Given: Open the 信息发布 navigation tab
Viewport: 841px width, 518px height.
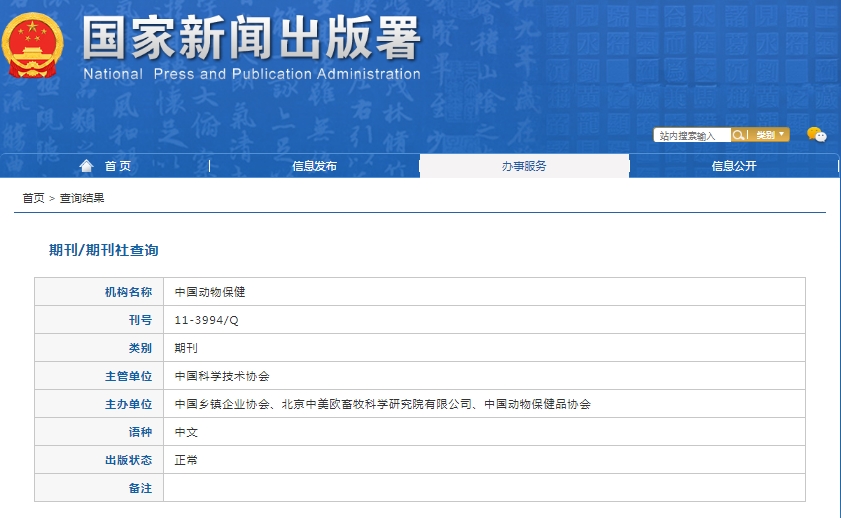Looking at the screenshot, I should 314,166.
